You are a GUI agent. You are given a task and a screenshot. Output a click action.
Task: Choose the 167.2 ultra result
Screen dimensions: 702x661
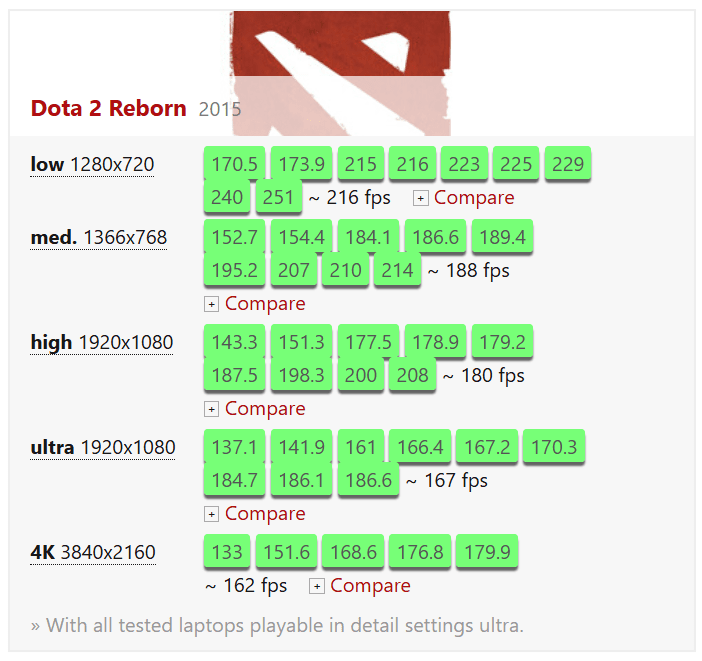[487, 447]
